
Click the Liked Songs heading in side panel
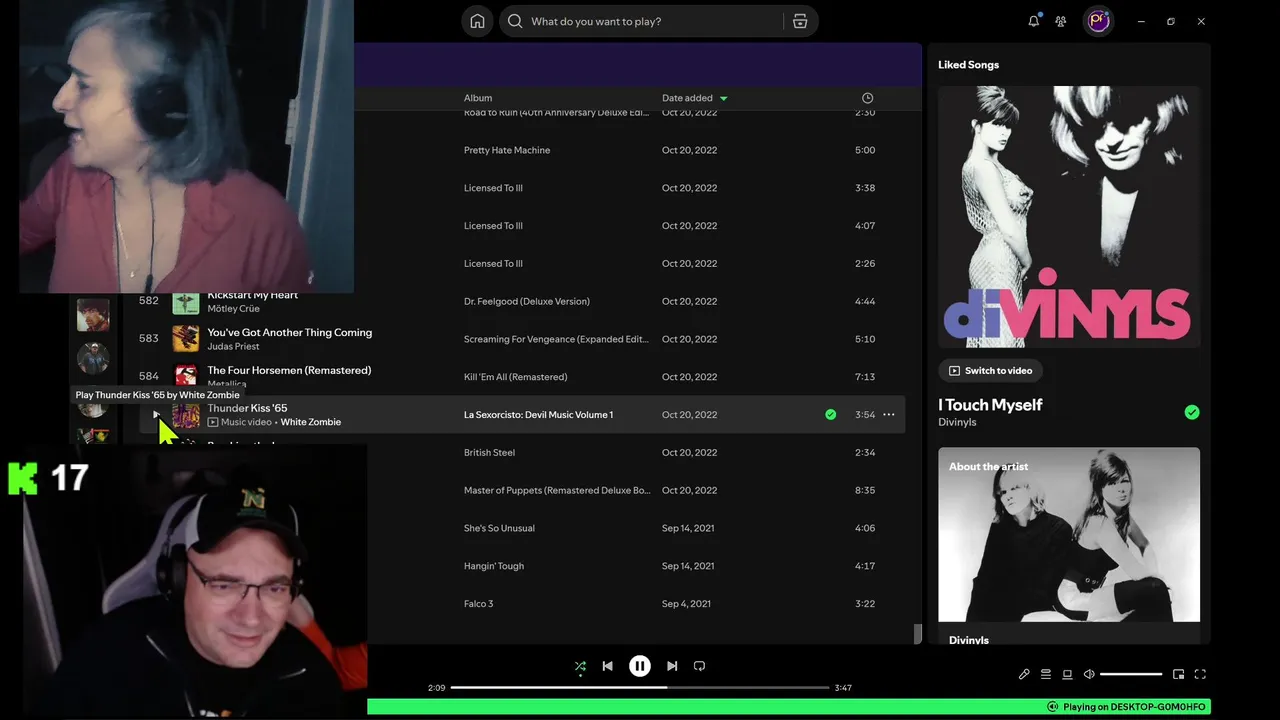tap(968, 65)
